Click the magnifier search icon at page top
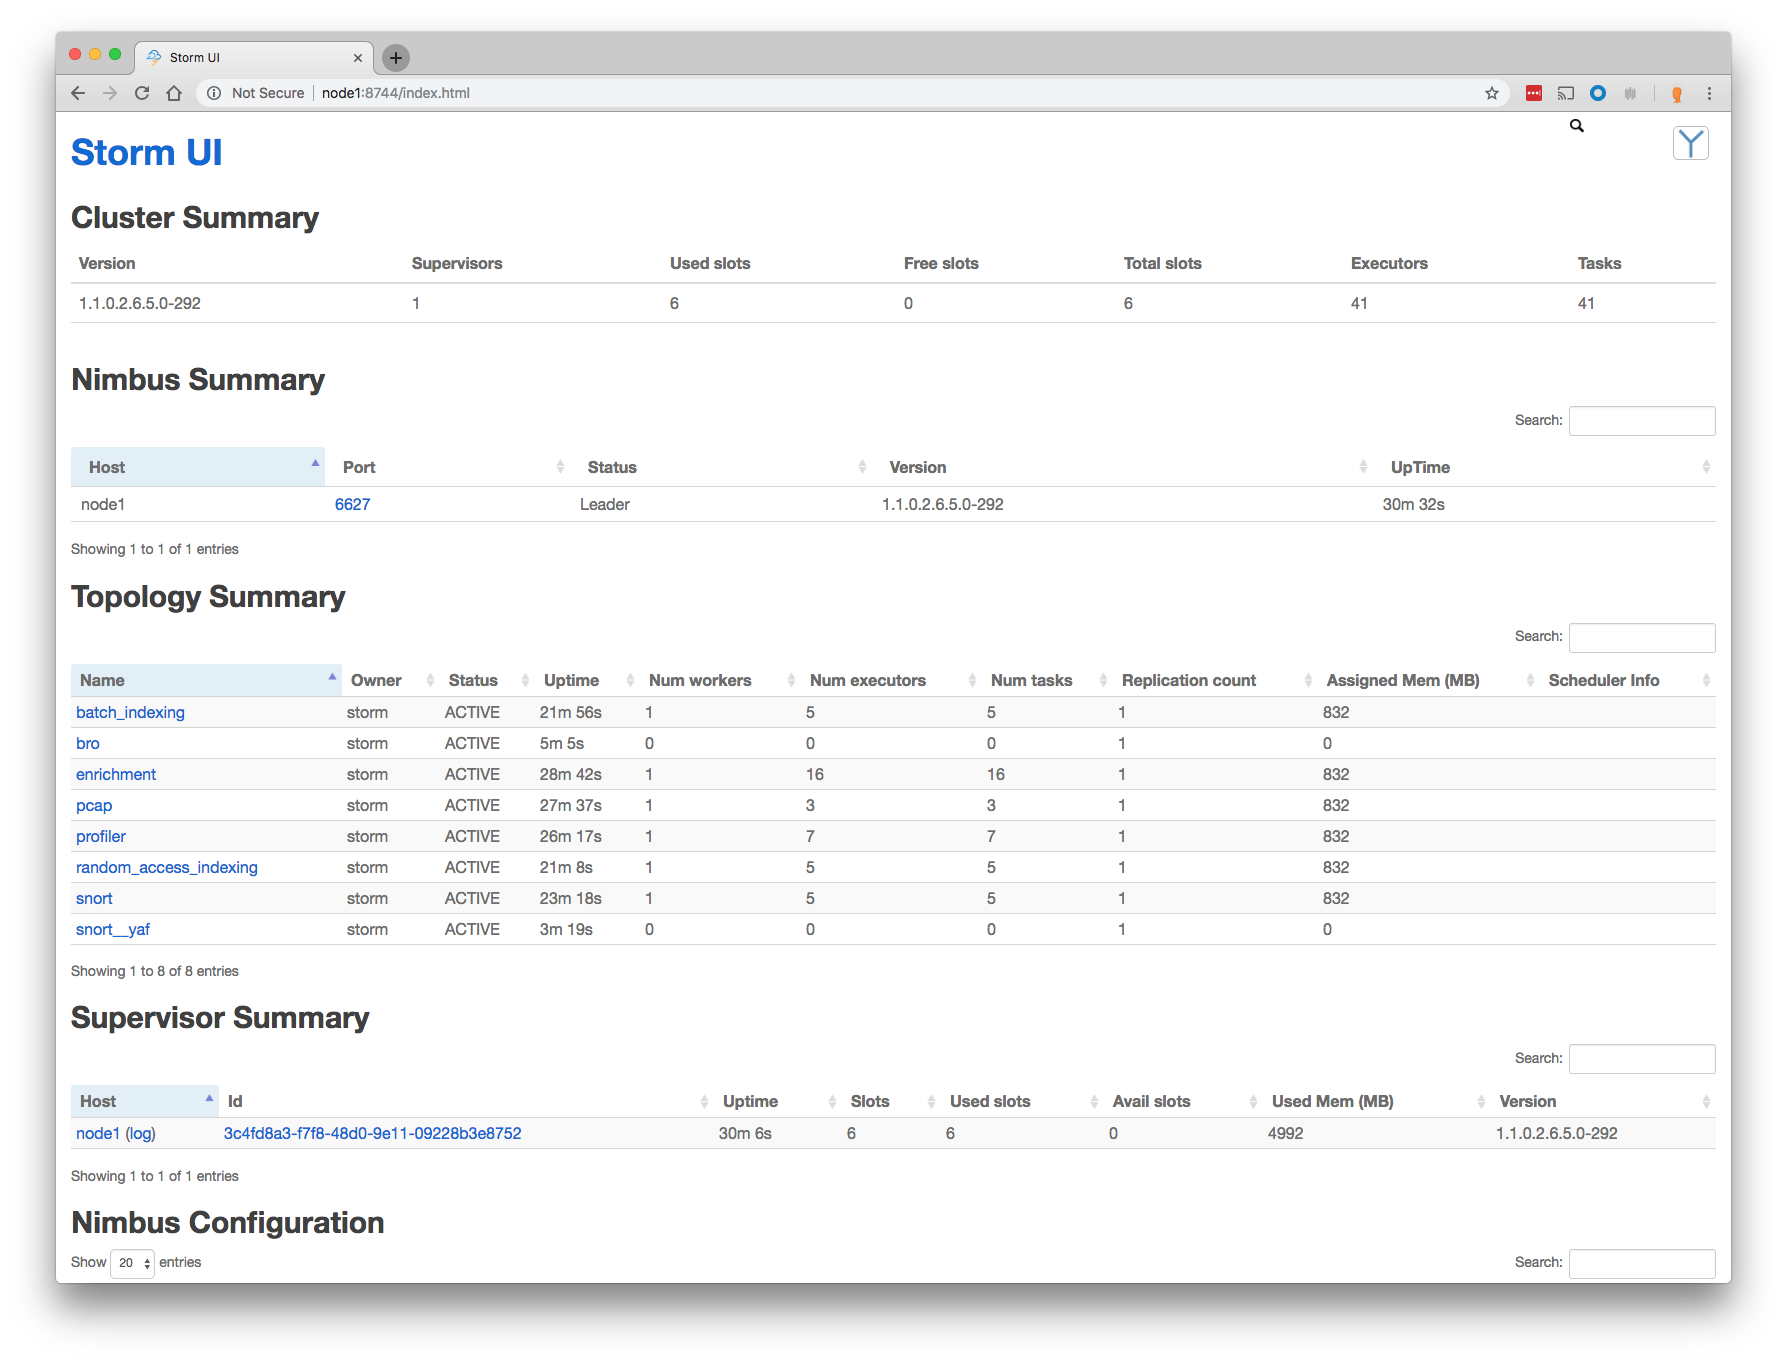Viewport: 1787px width, 1363px height. 1577,126
